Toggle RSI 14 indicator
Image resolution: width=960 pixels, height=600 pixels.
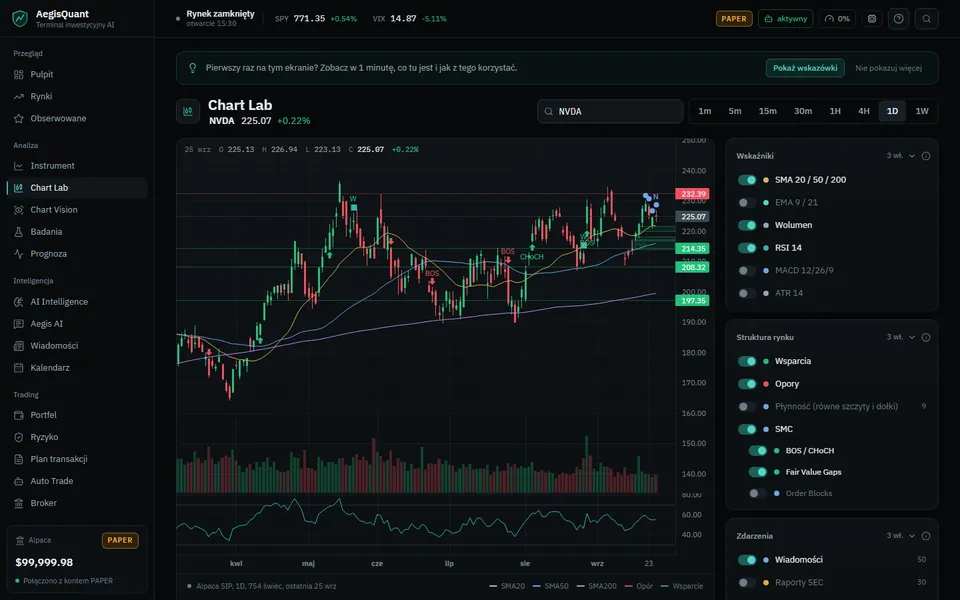point(747,248)
